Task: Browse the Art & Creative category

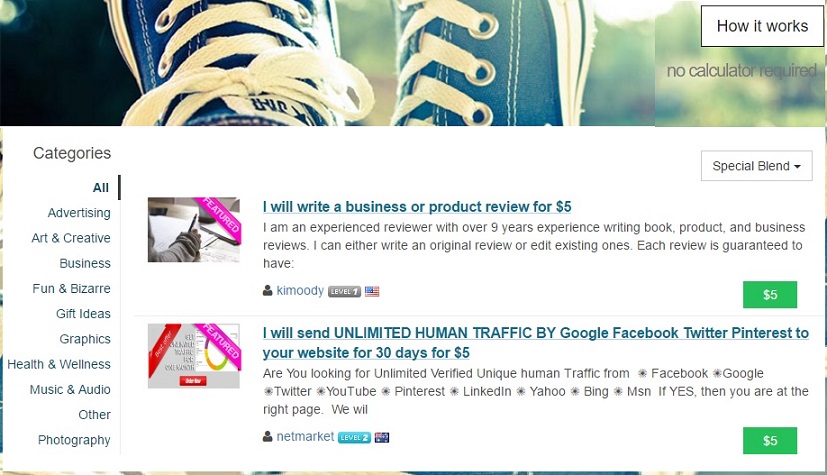Action: tap(71, 238)
